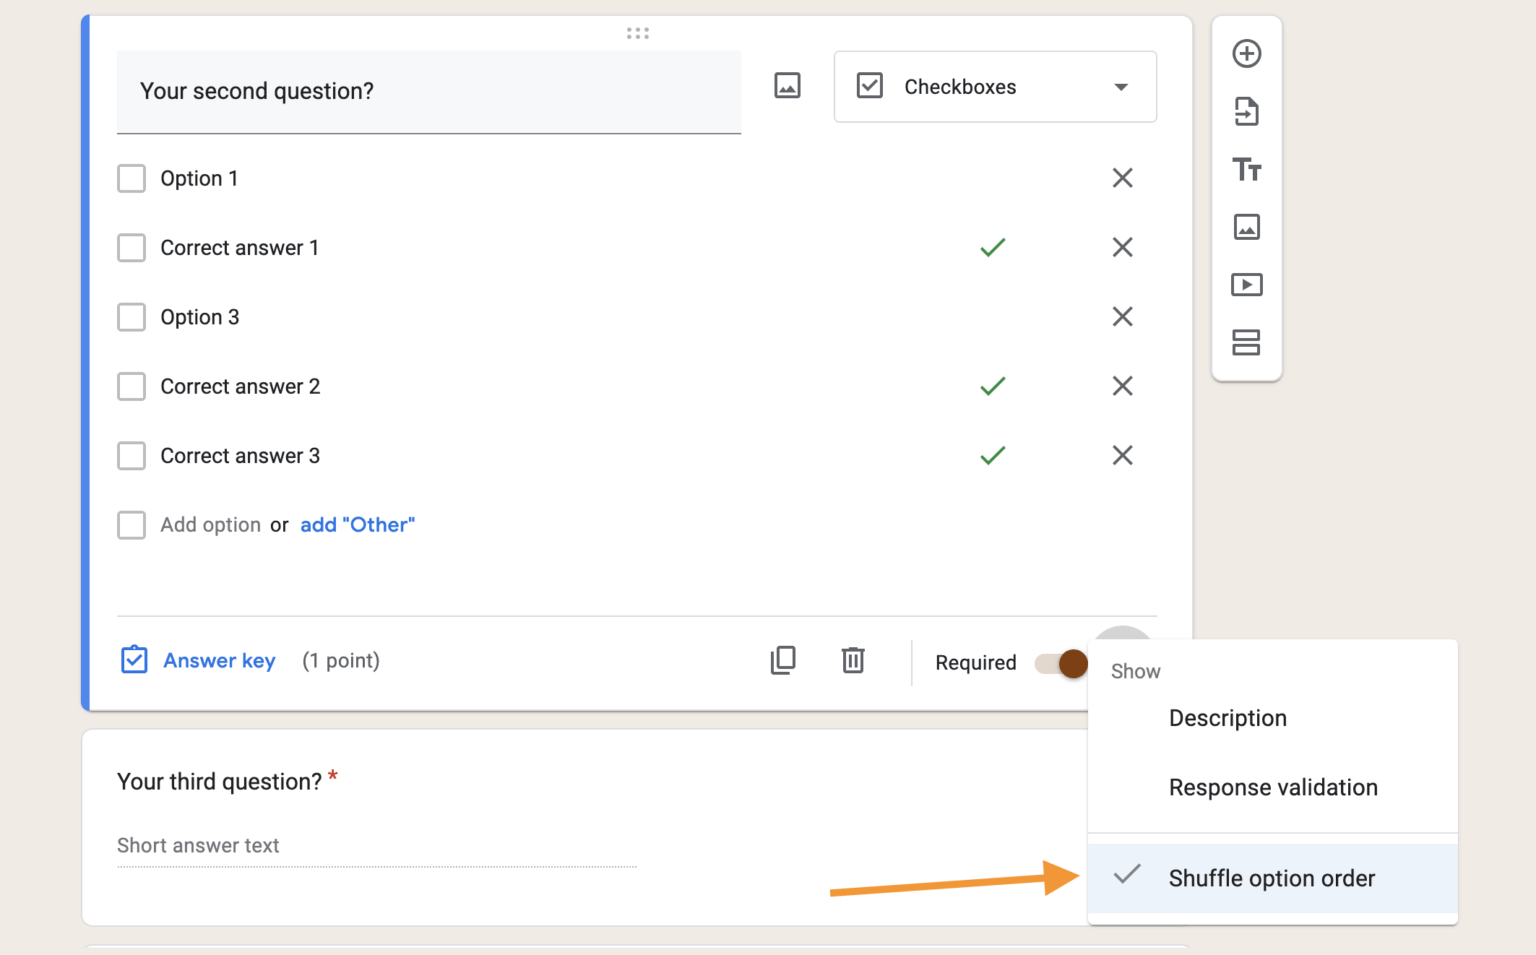Click the image icon beside the question title
Screen dimensions: 1536x955
pos(787,86)
